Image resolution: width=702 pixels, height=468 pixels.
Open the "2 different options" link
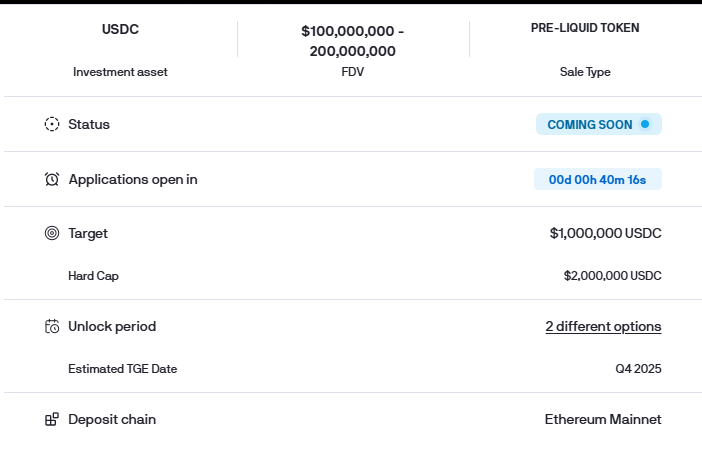pyautogui.click(x=603, y=326)
